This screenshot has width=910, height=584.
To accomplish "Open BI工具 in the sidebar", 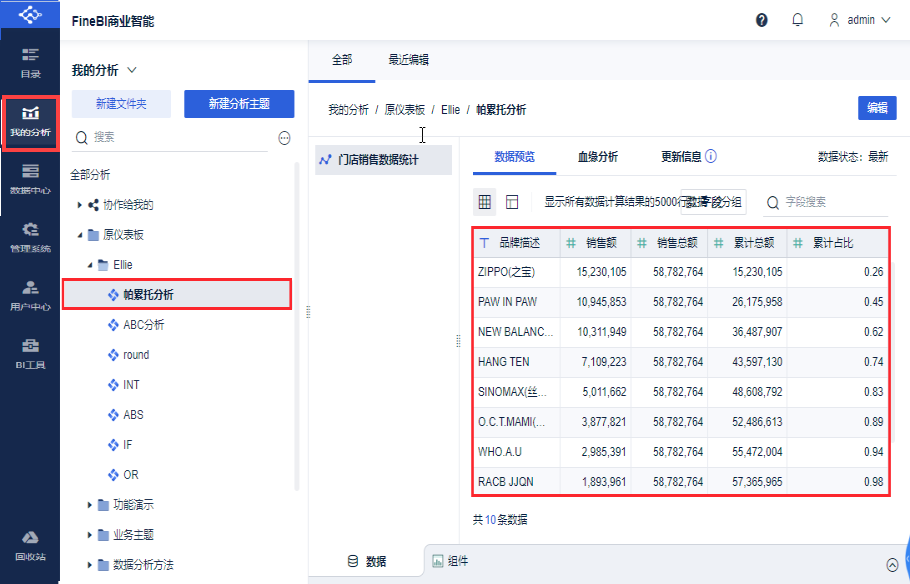I will [x=30, y=353].
